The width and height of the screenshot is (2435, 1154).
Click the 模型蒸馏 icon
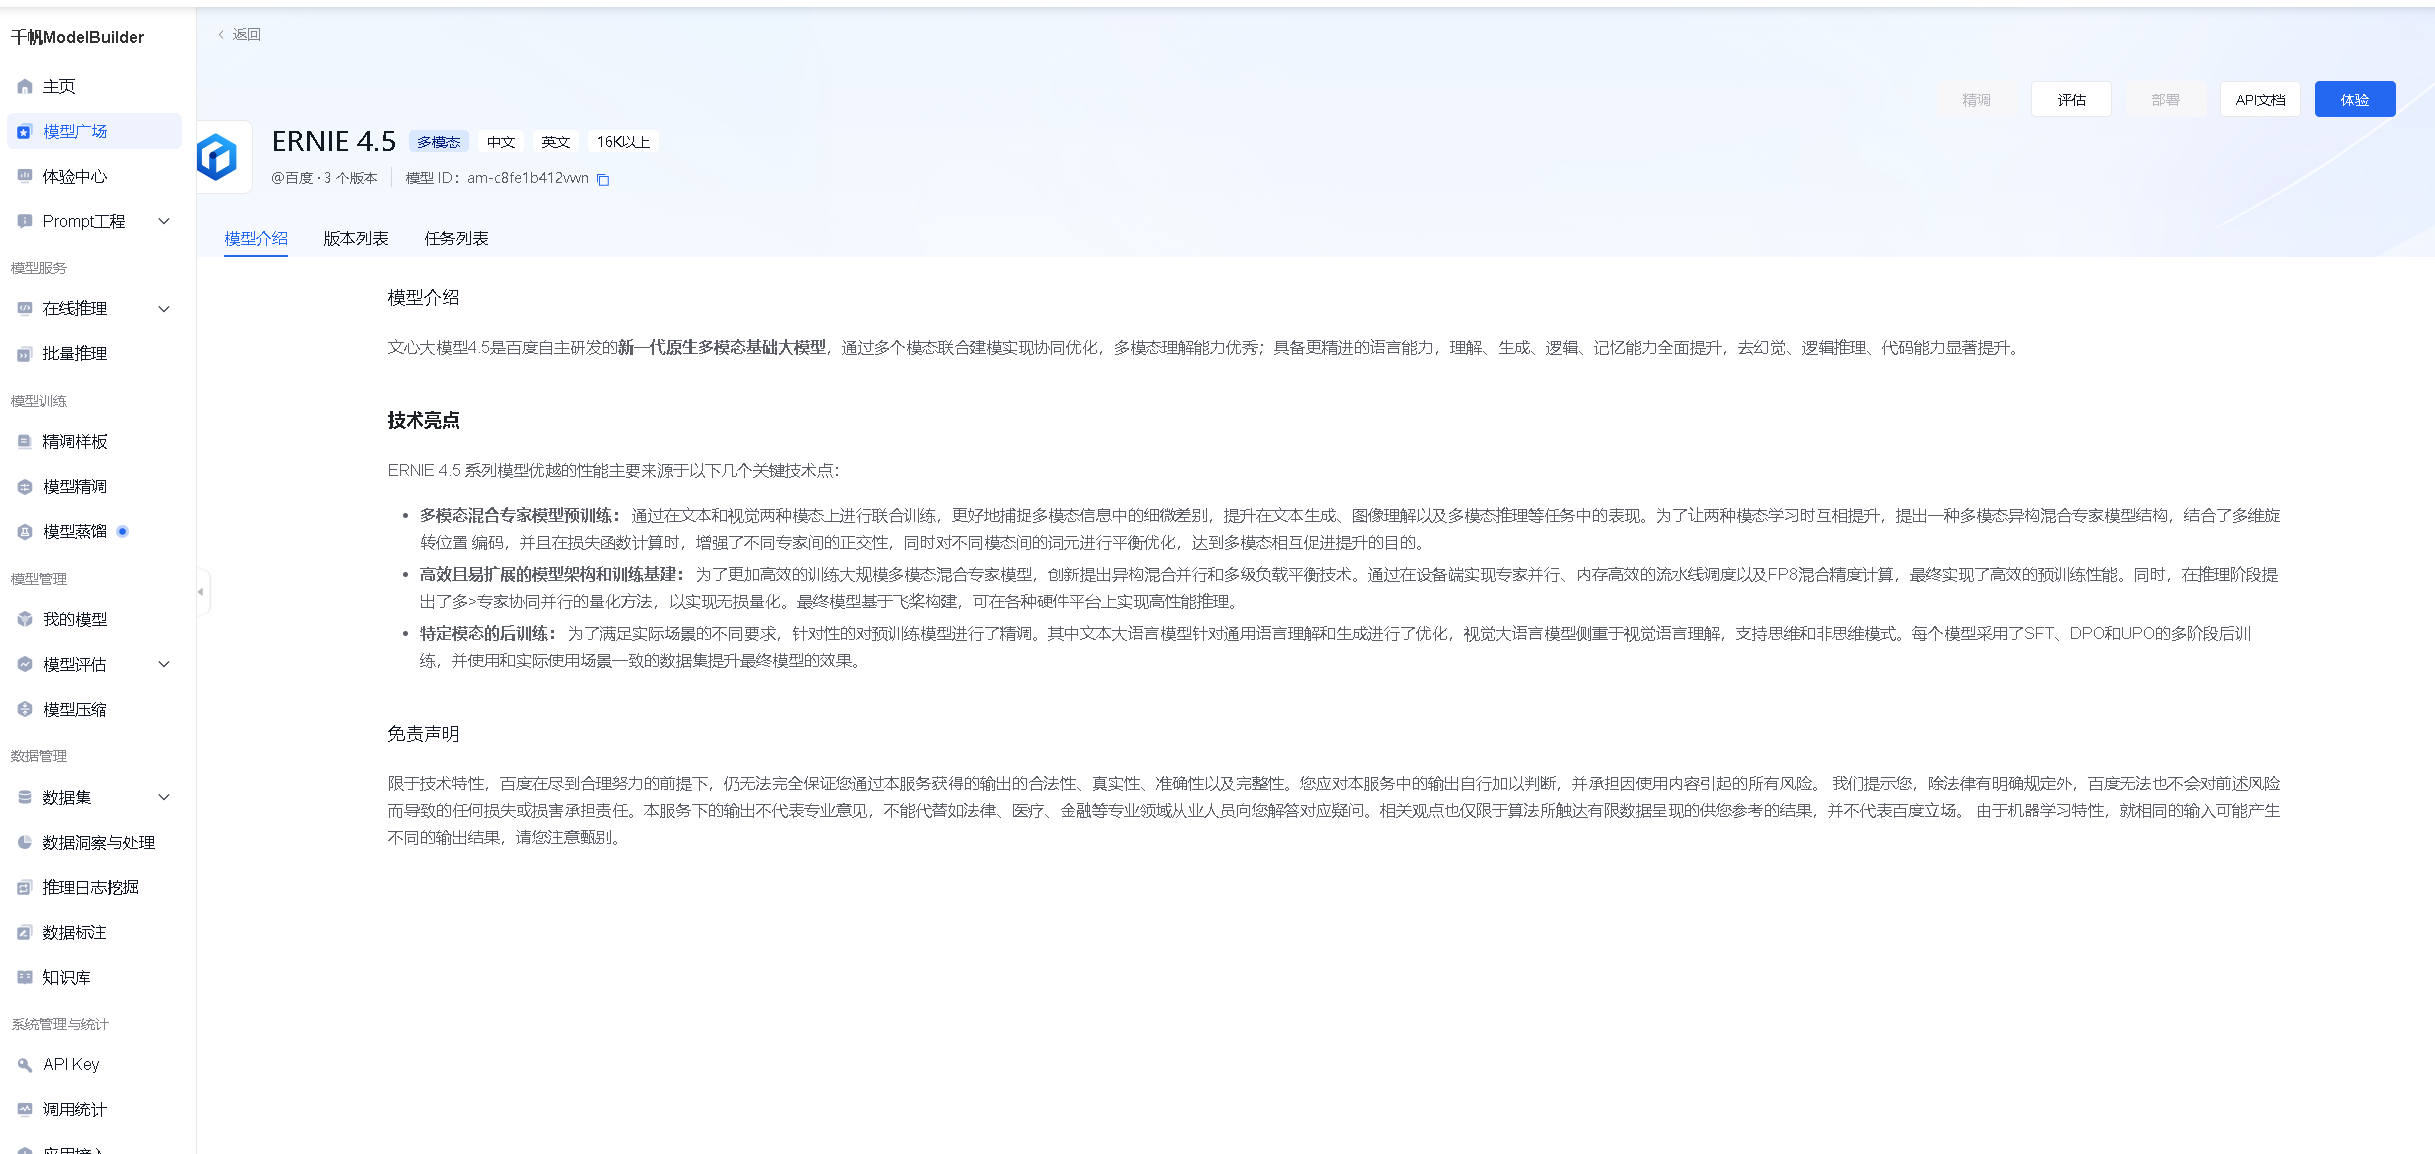[x=25, y=532]
